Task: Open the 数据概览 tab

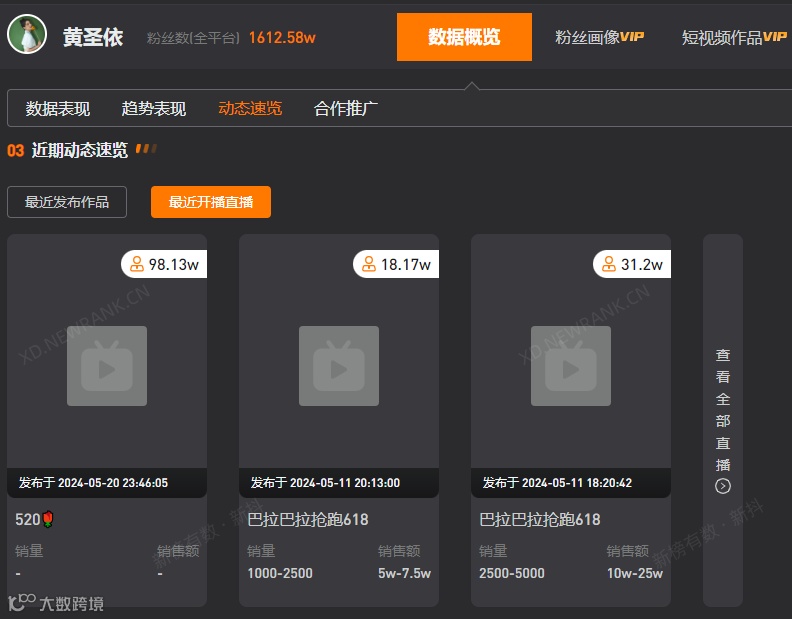Action: [464, 37]
